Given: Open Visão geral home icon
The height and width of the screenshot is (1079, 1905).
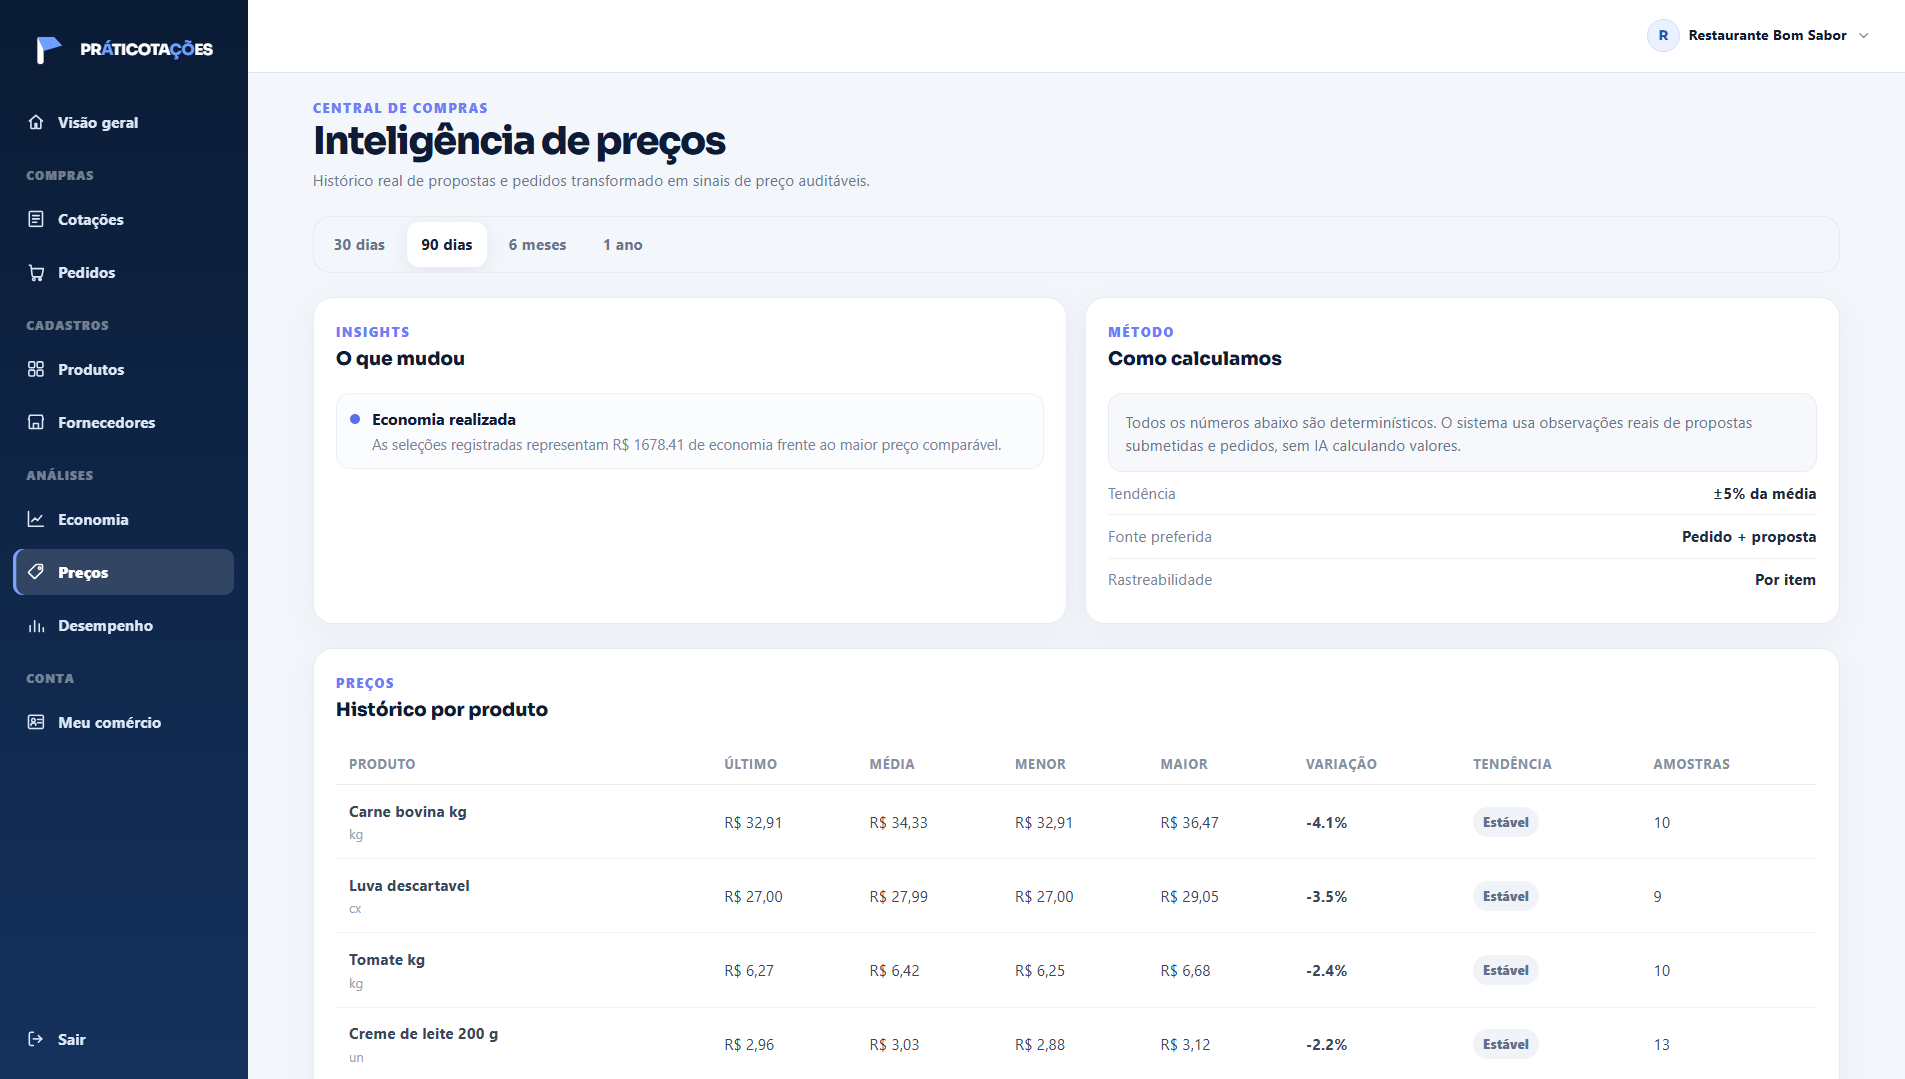Looking at the screenshot, I should click(x=36, y=122).
